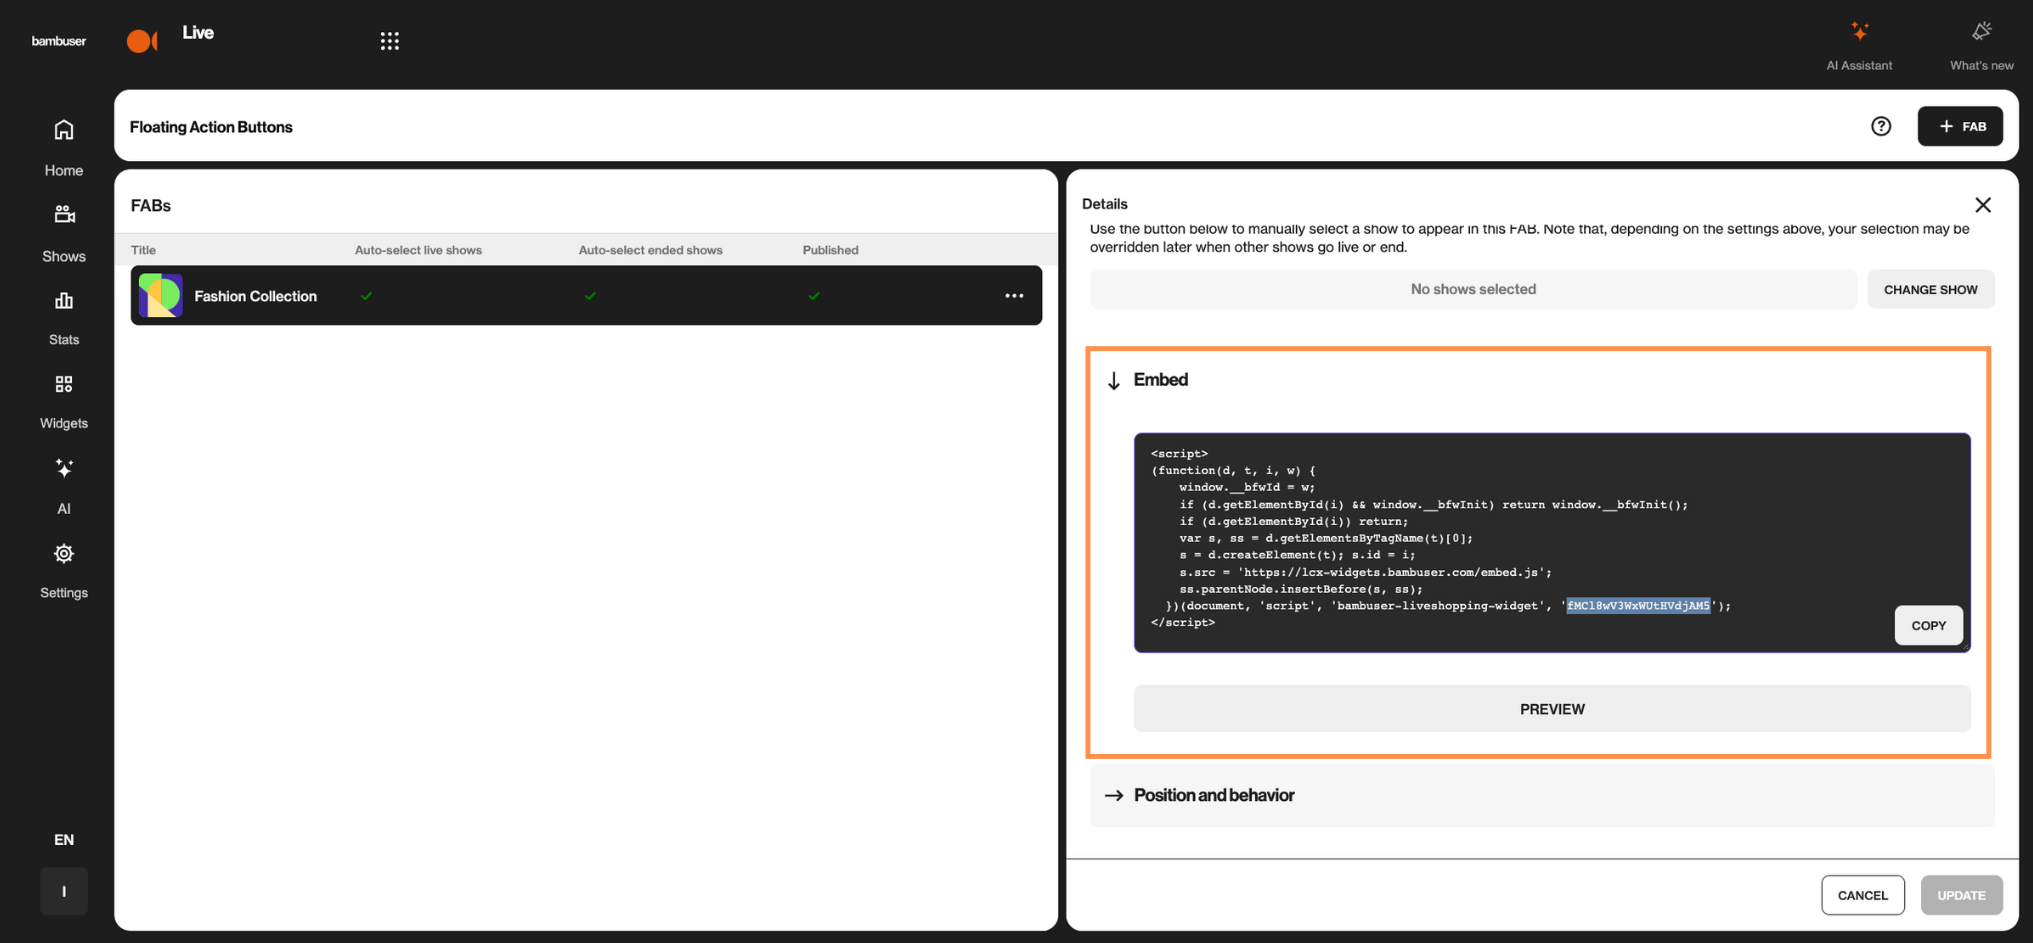Click the CHANGE SHOW button

1930,289
